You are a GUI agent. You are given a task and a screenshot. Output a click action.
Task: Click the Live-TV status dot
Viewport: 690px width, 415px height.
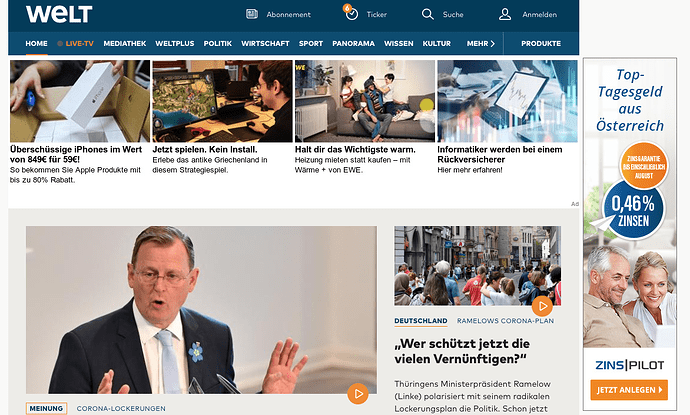click(60, 44)
